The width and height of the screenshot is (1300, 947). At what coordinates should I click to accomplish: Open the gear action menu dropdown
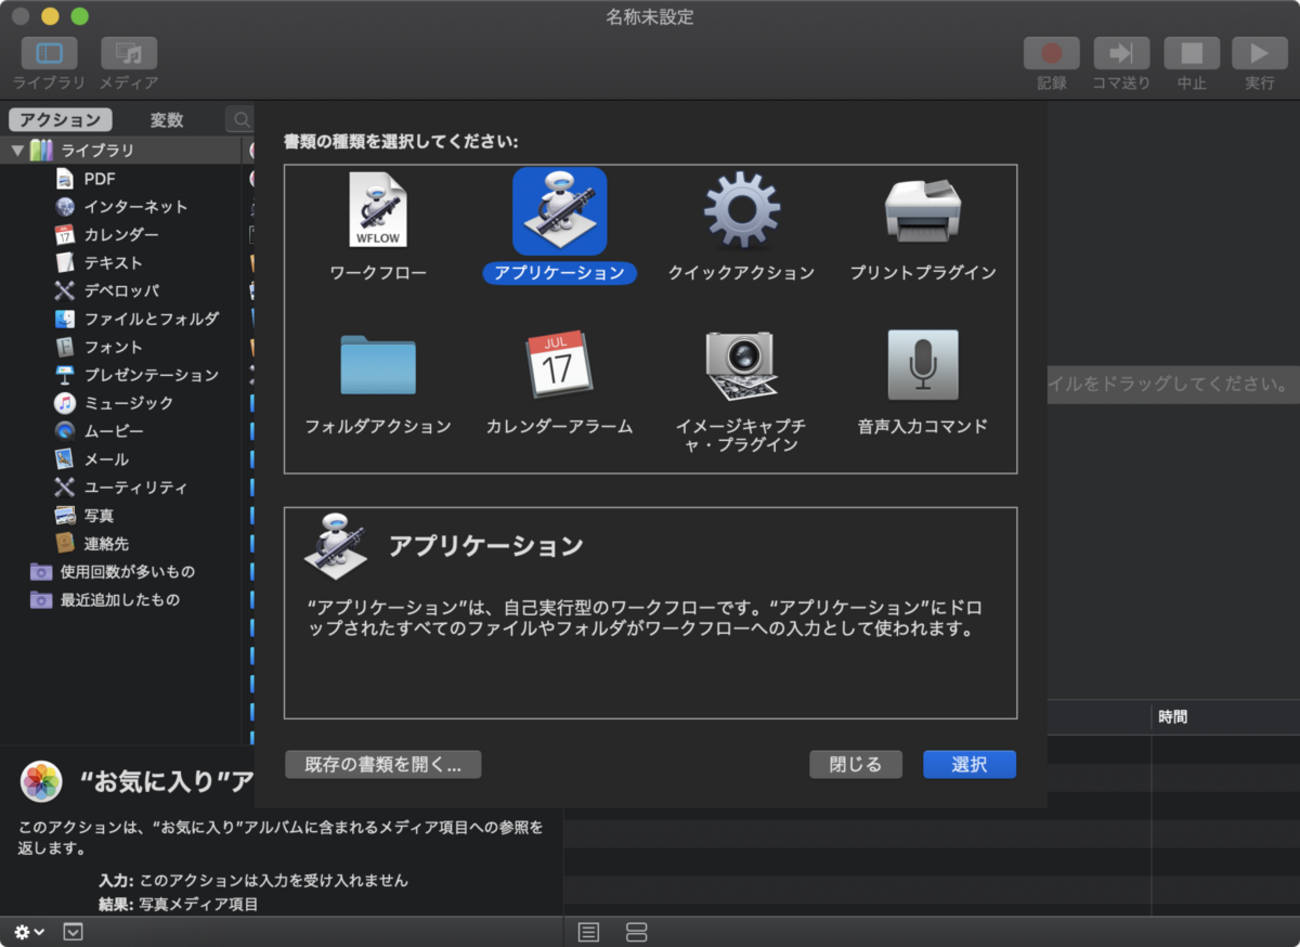point(28,932)
